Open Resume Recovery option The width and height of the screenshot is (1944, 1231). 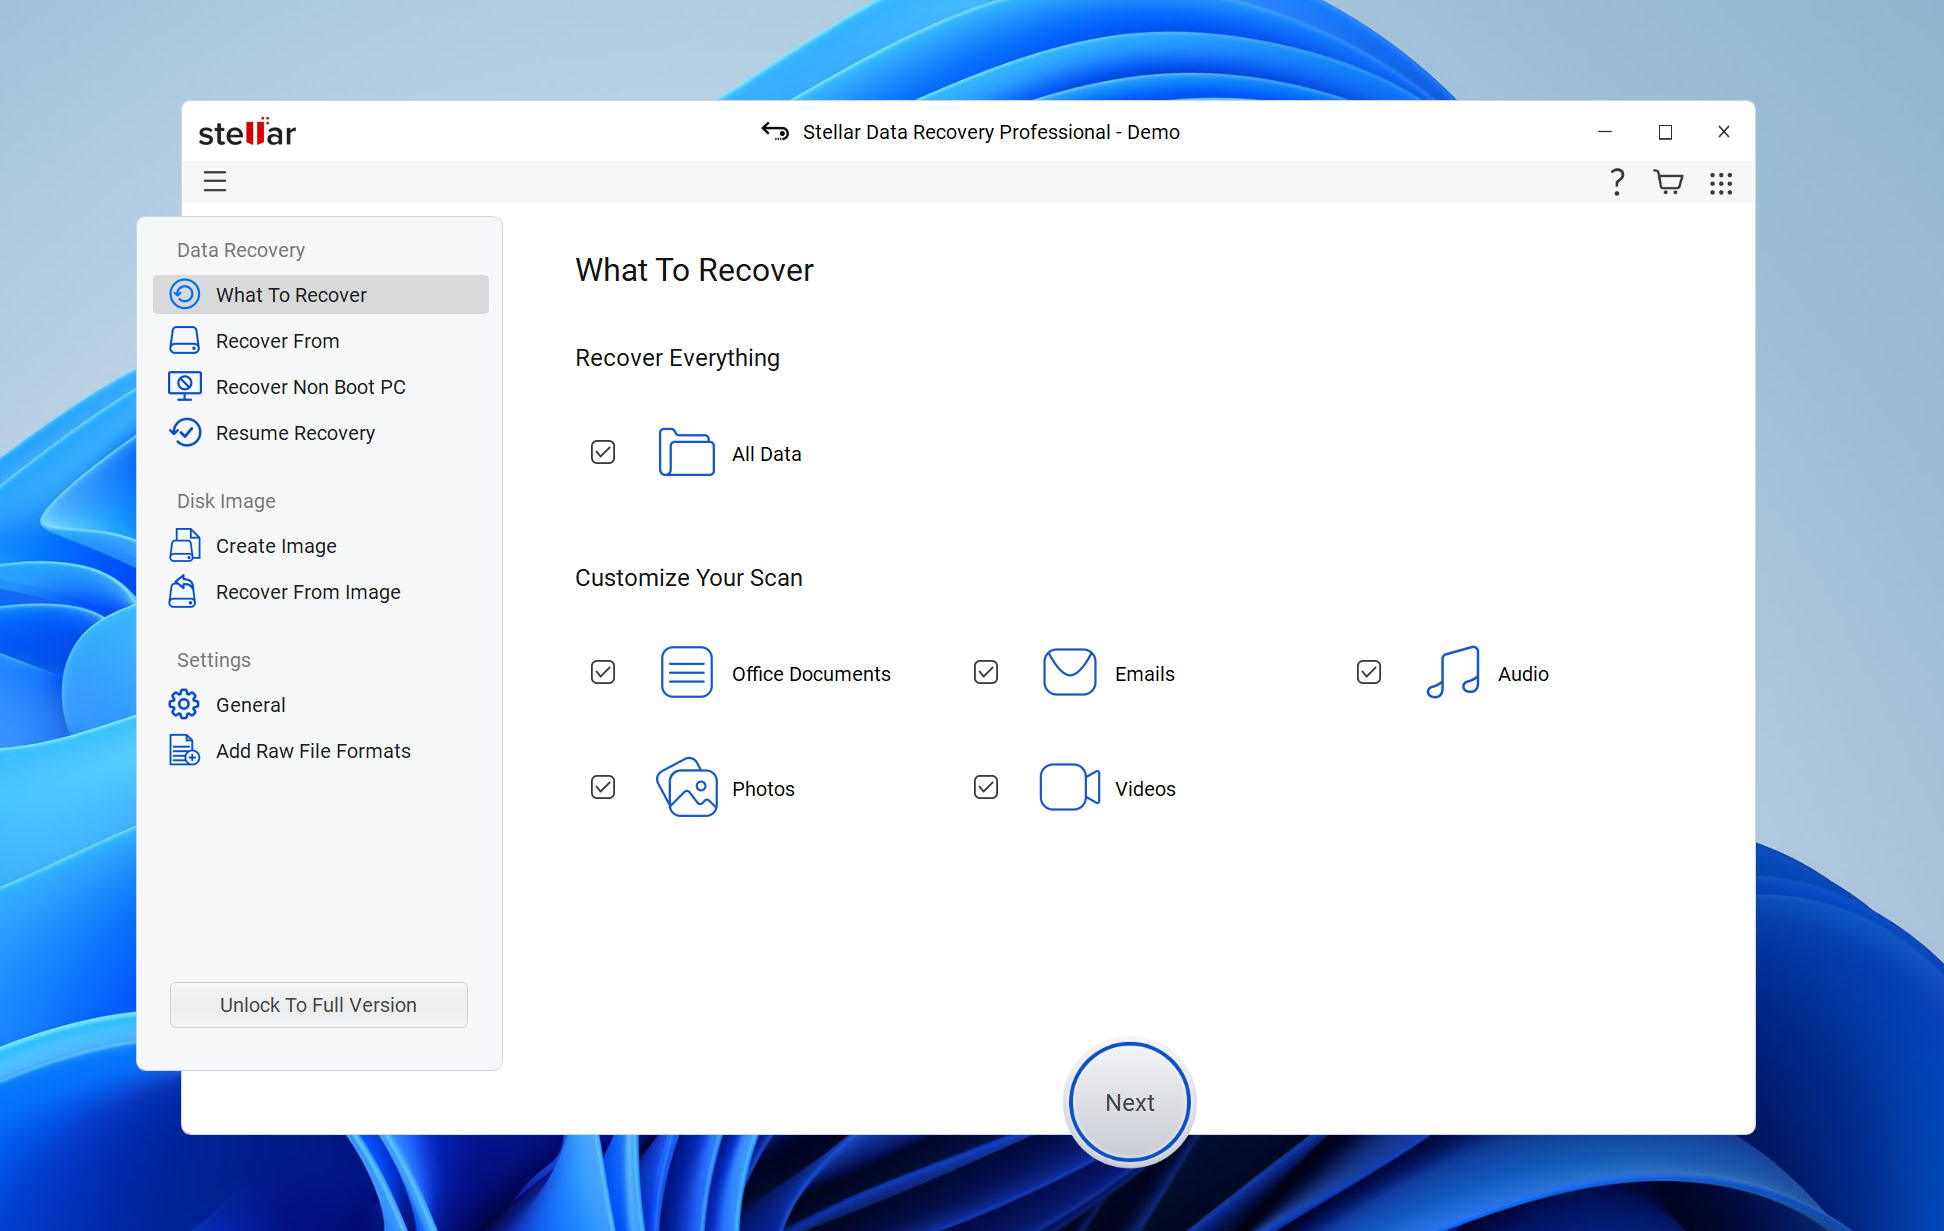[x=321, y=432]
